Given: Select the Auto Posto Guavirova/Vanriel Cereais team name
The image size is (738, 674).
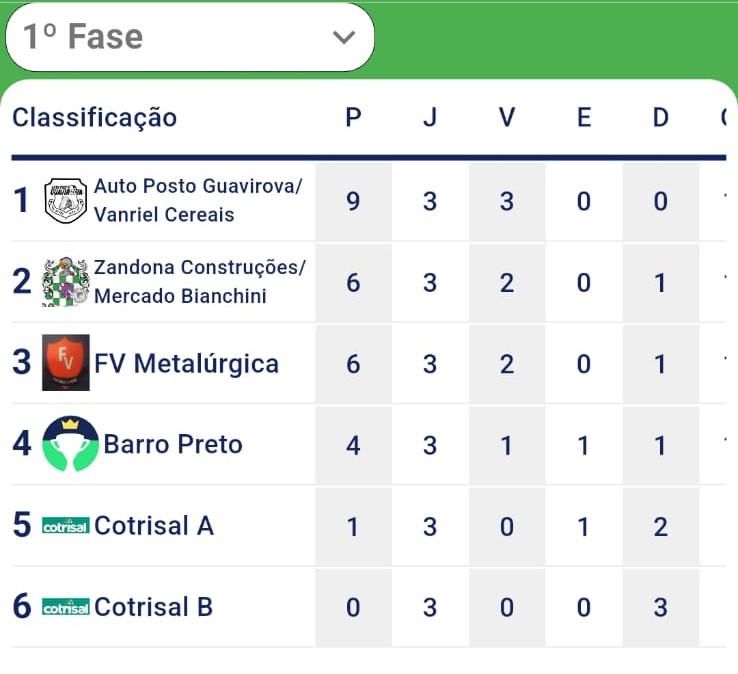Looking at the screenshot, I should pos(198,201).
